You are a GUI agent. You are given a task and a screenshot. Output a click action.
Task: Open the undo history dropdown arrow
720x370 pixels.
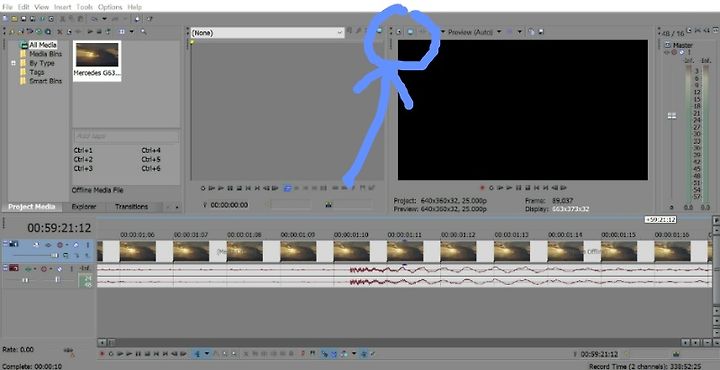coord(104,19)
